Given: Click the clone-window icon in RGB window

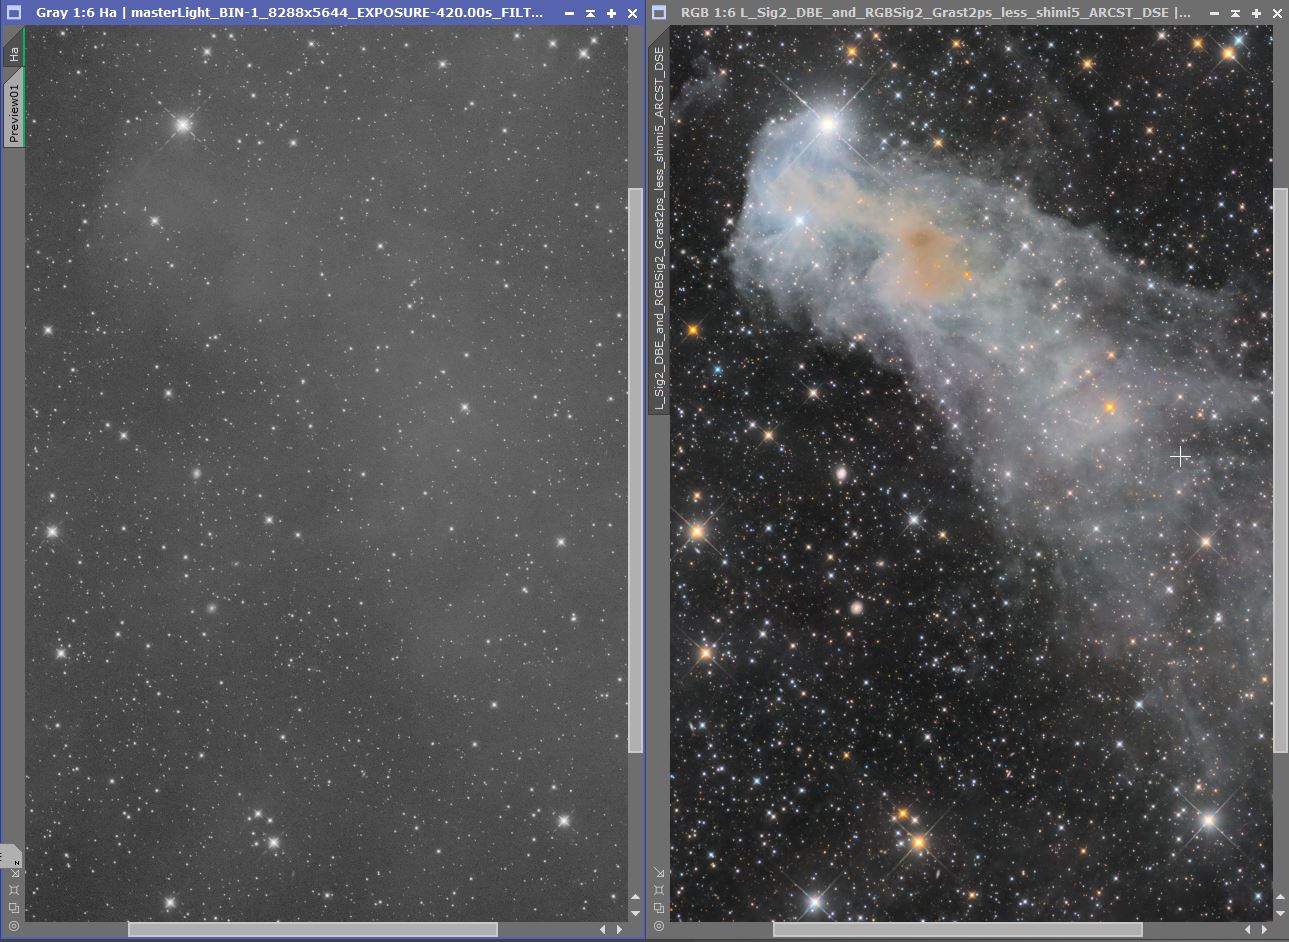Looking at the screenshot, I should 659,908.
